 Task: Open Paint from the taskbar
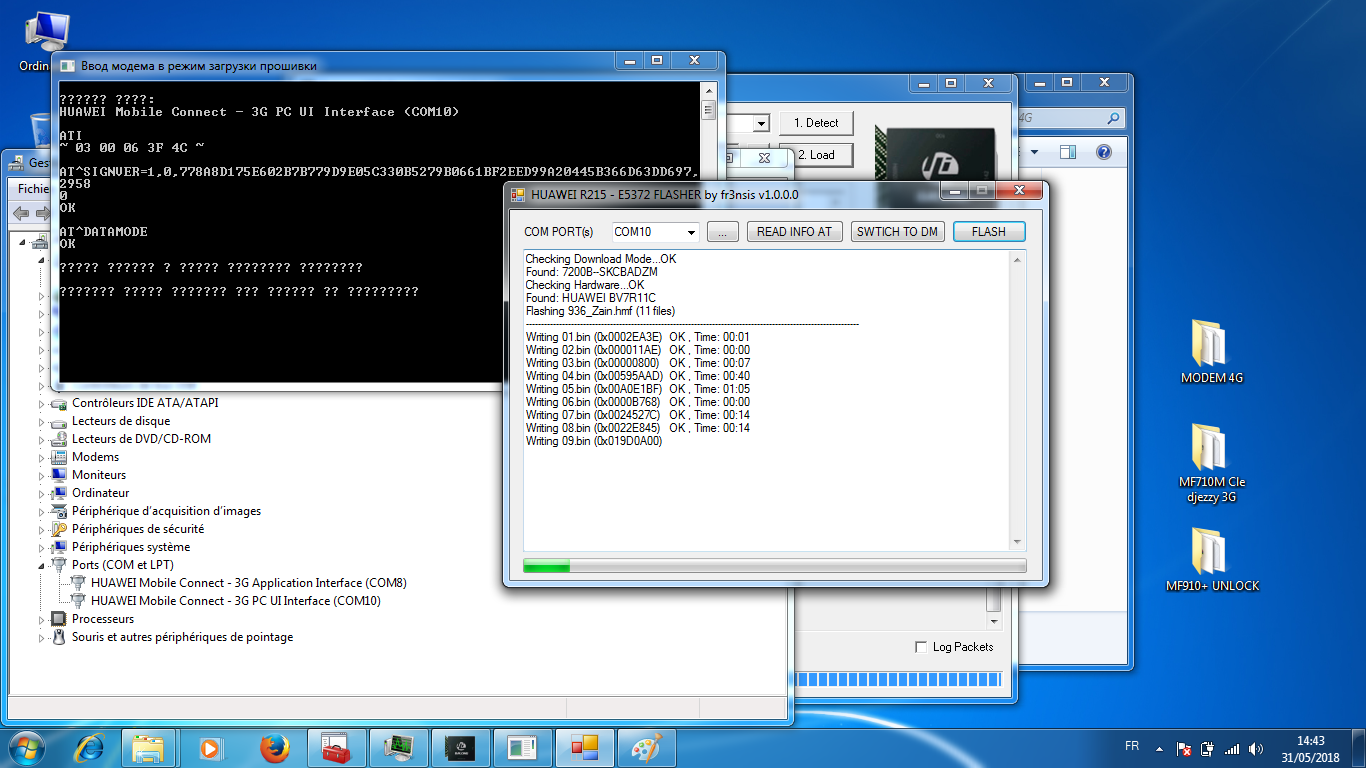tap(647, 748)
